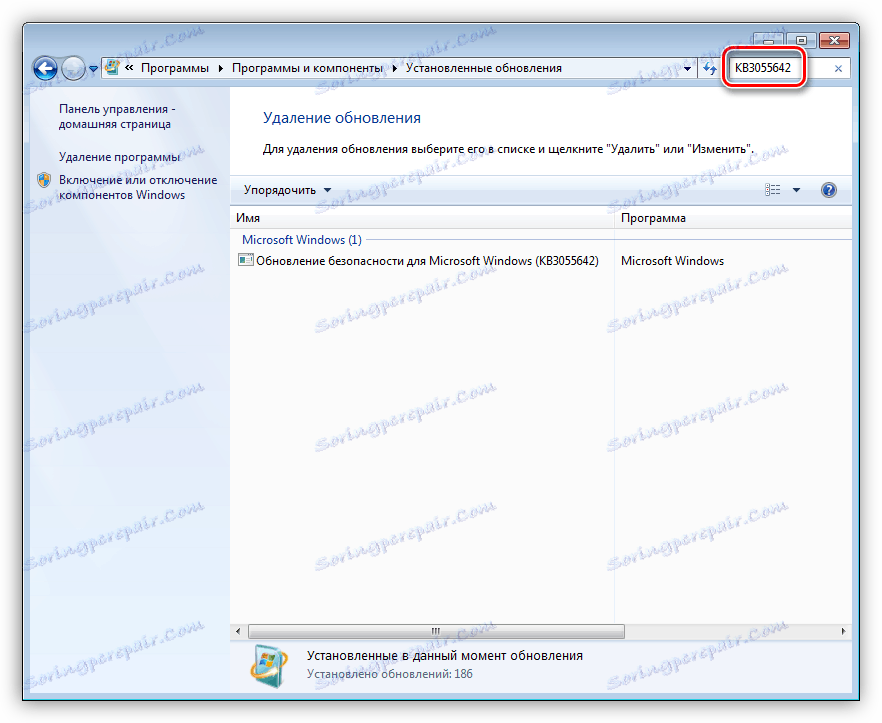
Task: Show hidden breadcrumb levels via the double chevron
Action: click(x=129, y=68)
